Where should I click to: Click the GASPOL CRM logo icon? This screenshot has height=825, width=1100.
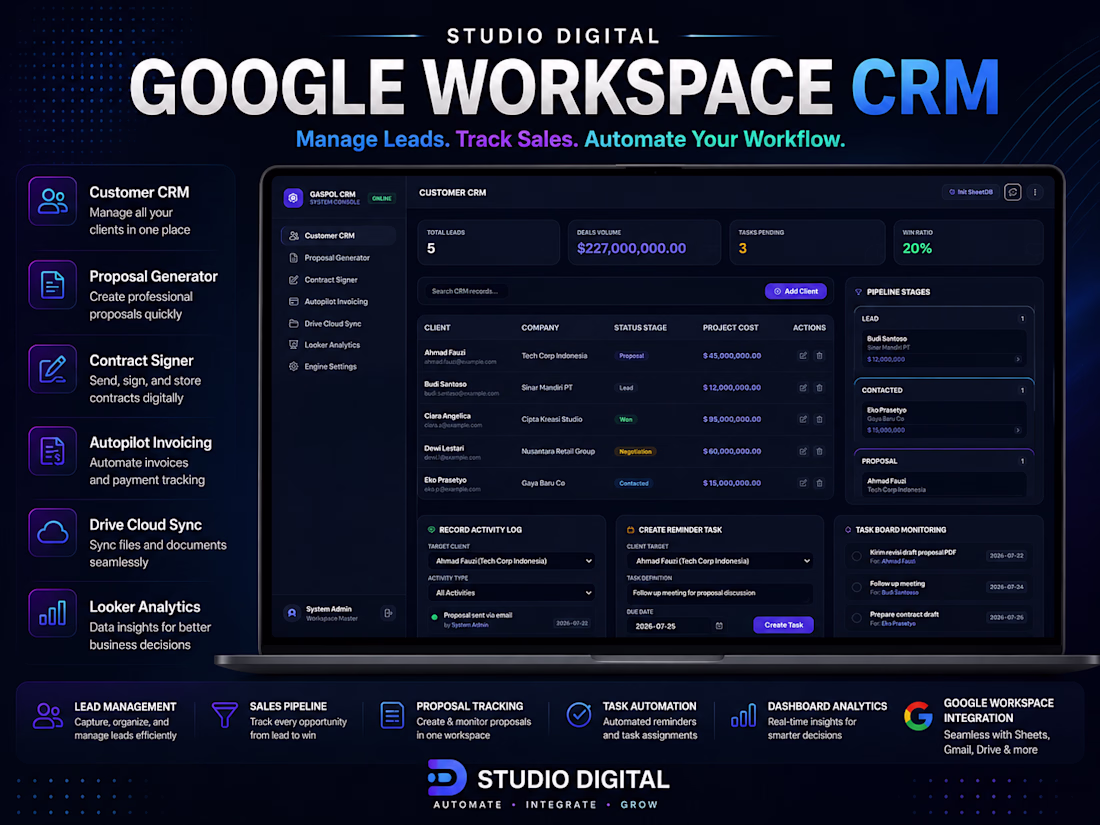[293, 198]
